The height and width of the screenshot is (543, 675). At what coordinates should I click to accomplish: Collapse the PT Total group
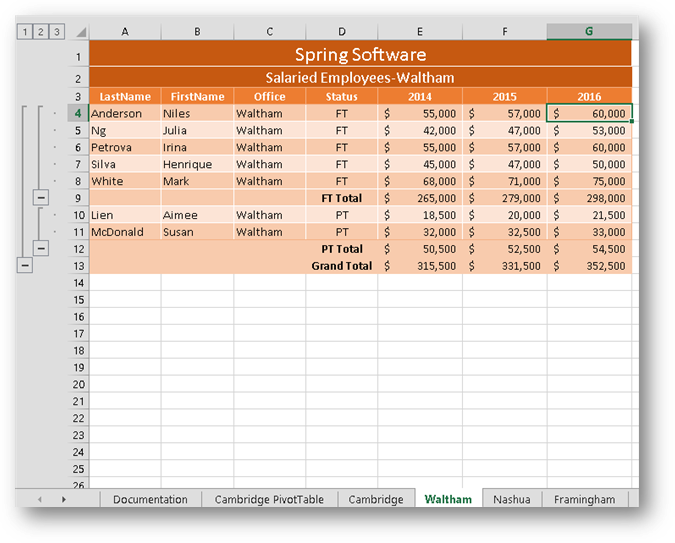41,248
